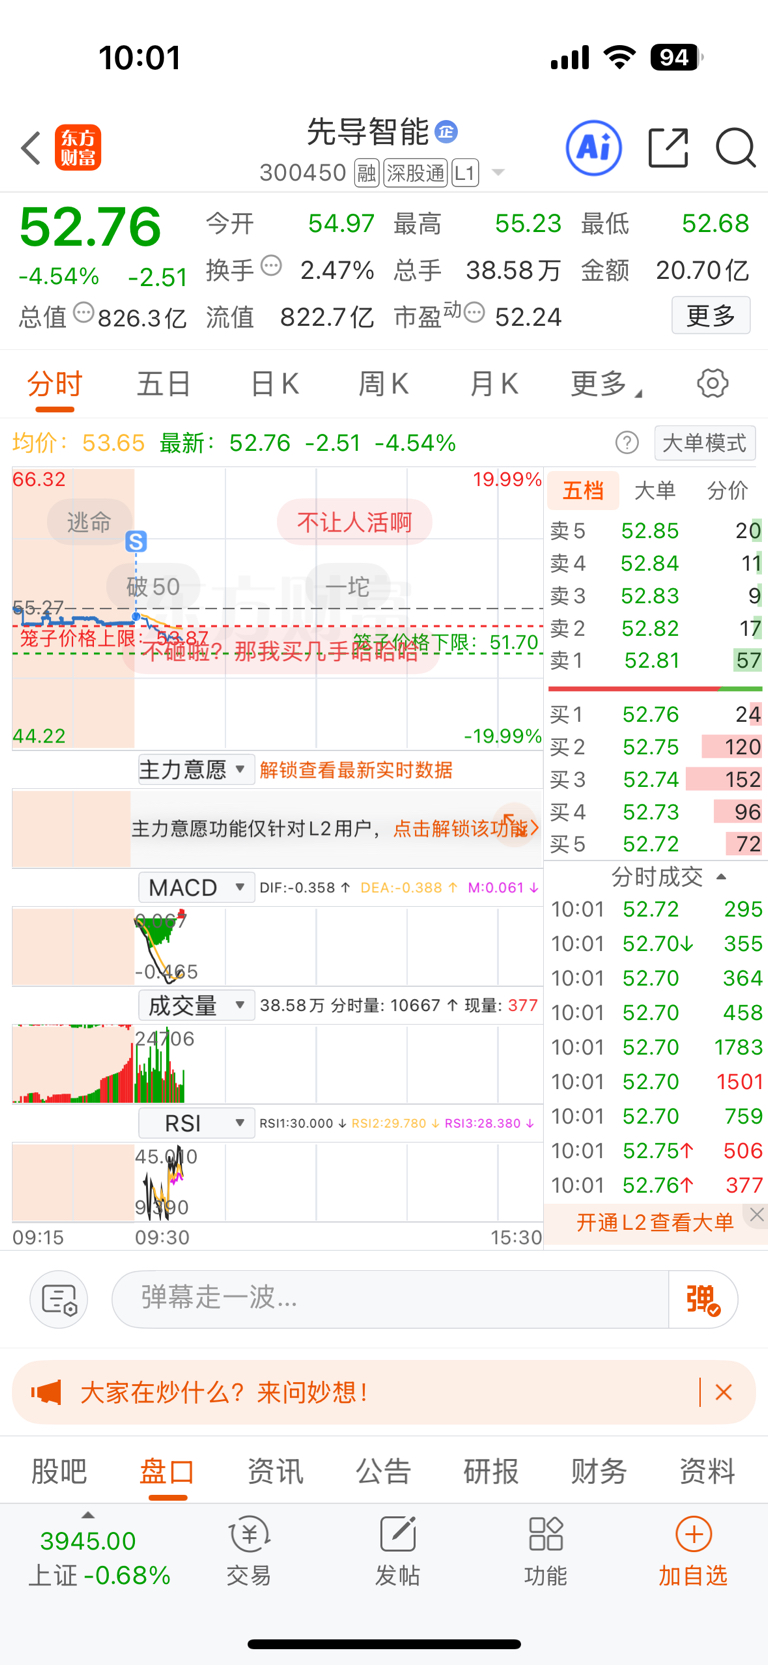Screen dimensions: 769x1665
Task: Expand index bar arrow above 3945.00
Action: (88, 1515)
